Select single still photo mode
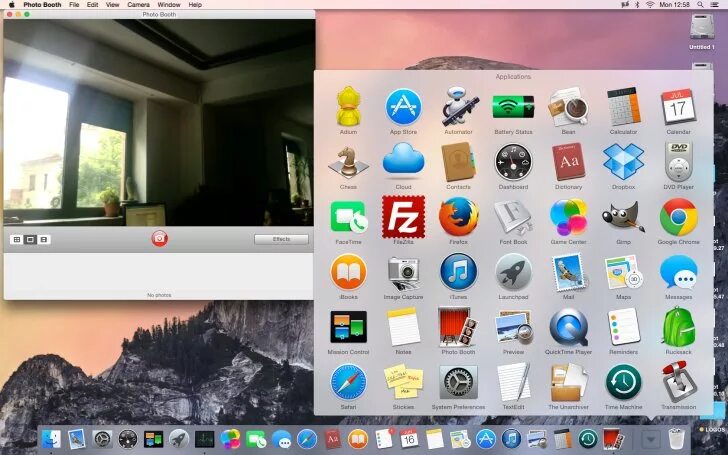728x455 pixels. coord(30,240)
